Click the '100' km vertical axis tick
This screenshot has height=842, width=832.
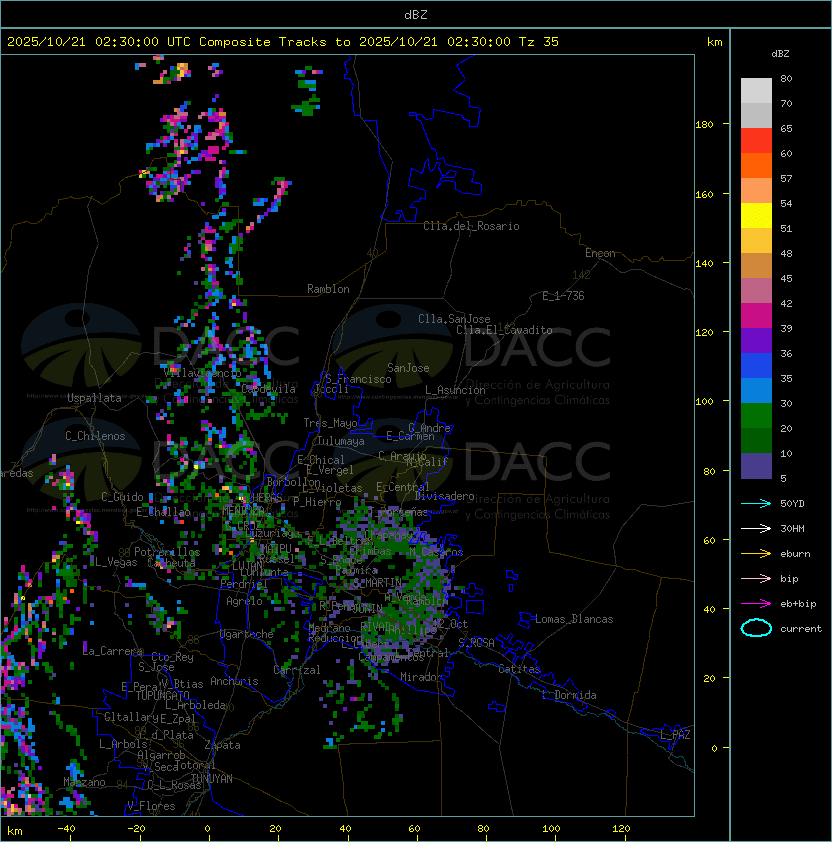point(704,401)
